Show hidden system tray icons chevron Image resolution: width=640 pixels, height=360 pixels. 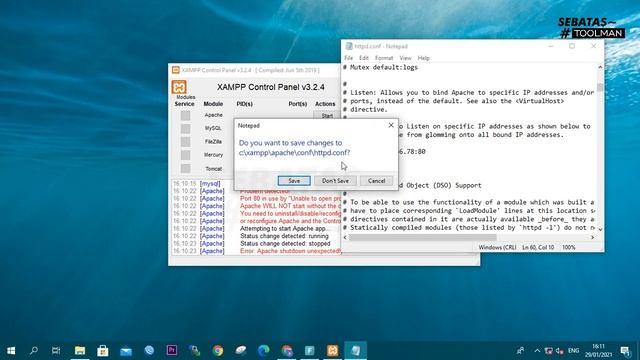point(537,351)
